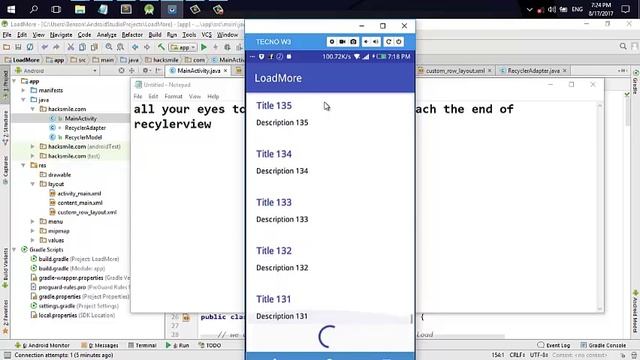Image resolution: width=640 pixels, height=360 pixels.
Task: Click the Notepad vertical scrollbar
Action: (x=600, y=207)
